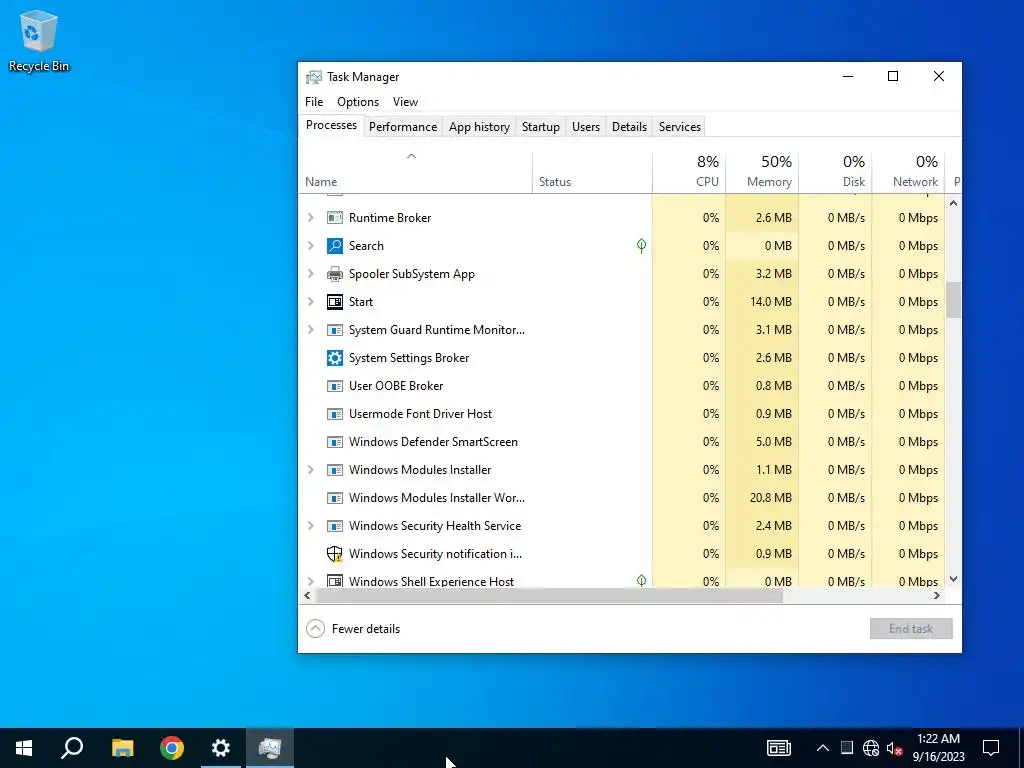Switch to the Users tab
The height and width of the screenshot is (768, 1024).
pyautogui.click(x=586, y=127)
